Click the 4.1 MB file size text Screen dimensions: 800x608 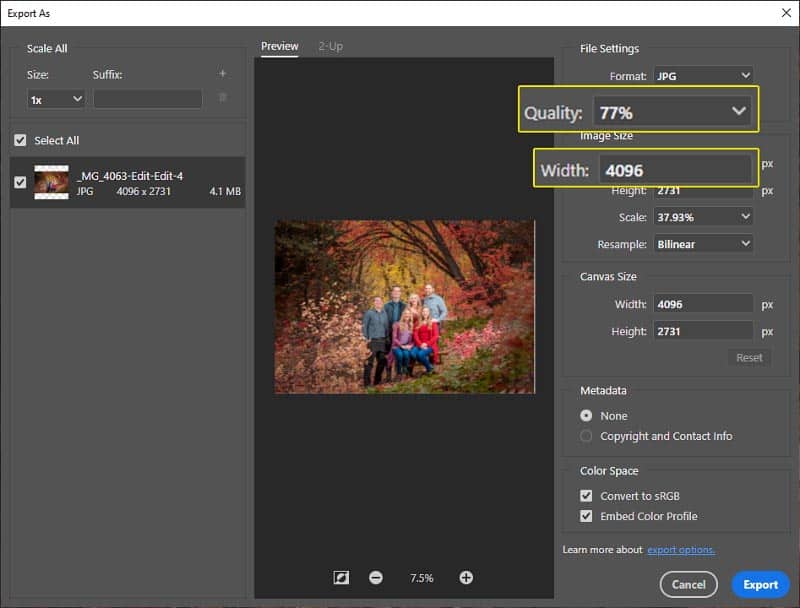click(225, 191)
